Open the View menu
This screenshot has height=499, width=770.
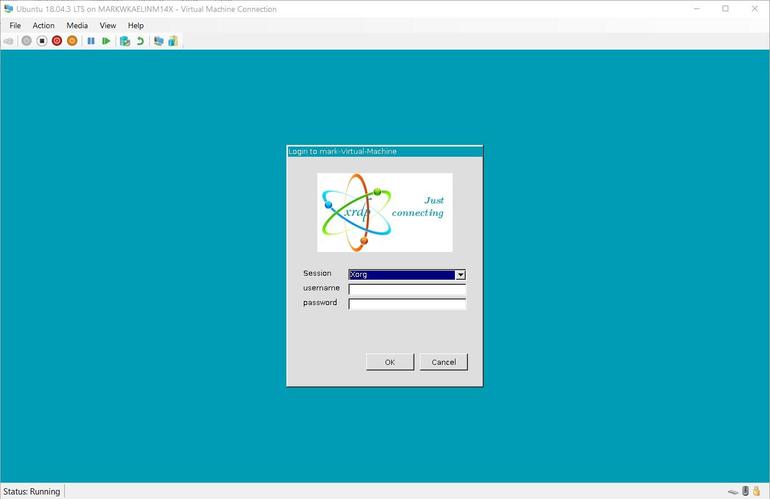(108, 26)
